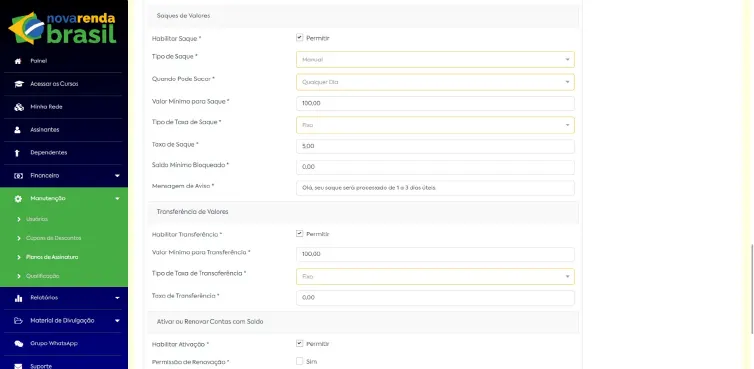Click the Taxa de Saque field
The width and height of the screenshot is (754, 369).
(435, 146)
